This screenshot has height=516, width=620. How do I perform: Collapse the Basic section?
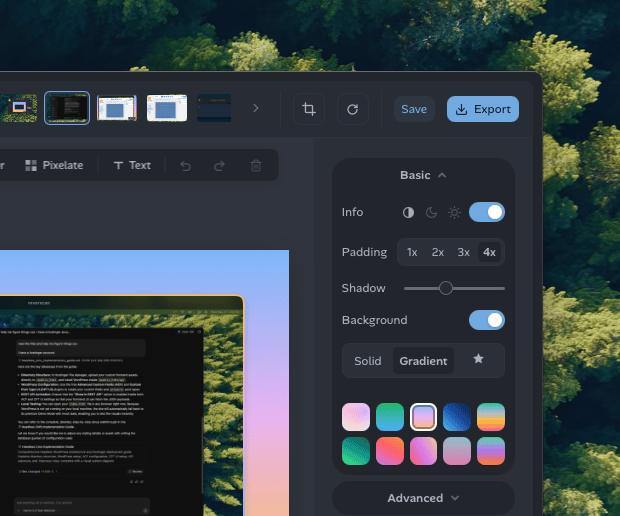click(423, 175)
